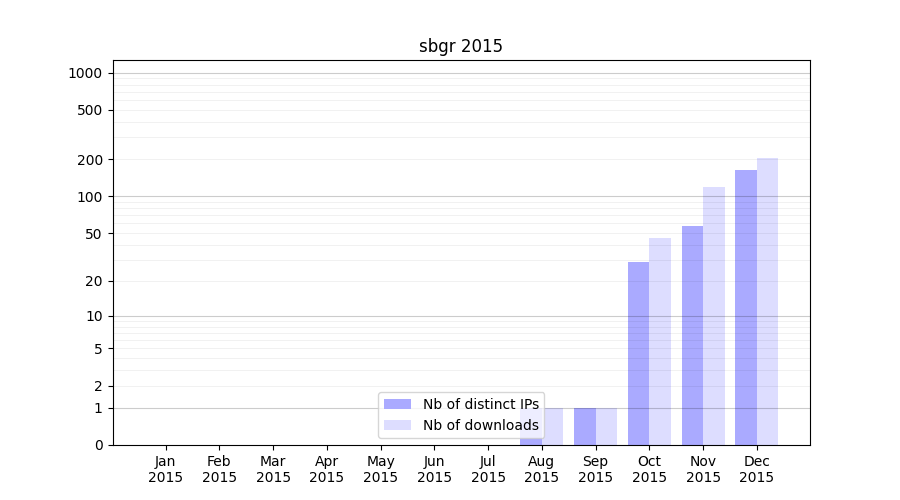Click the 'Nb of downloads' legend text

480,425
